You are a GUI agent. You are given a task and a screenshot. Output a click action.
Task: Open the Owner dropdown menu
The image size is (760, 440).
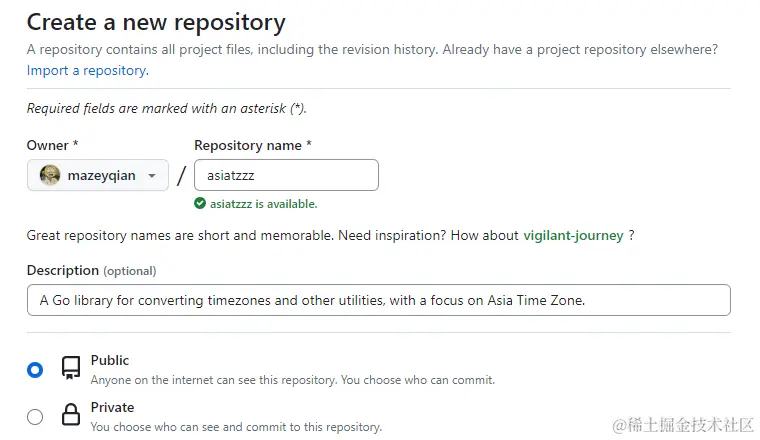tap(97, 175)
